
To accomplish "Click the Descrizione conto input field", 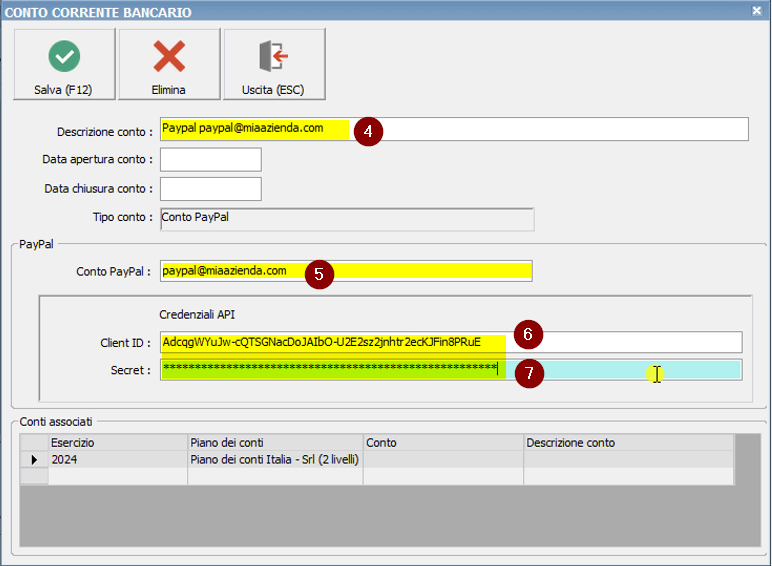I will 454,129.
